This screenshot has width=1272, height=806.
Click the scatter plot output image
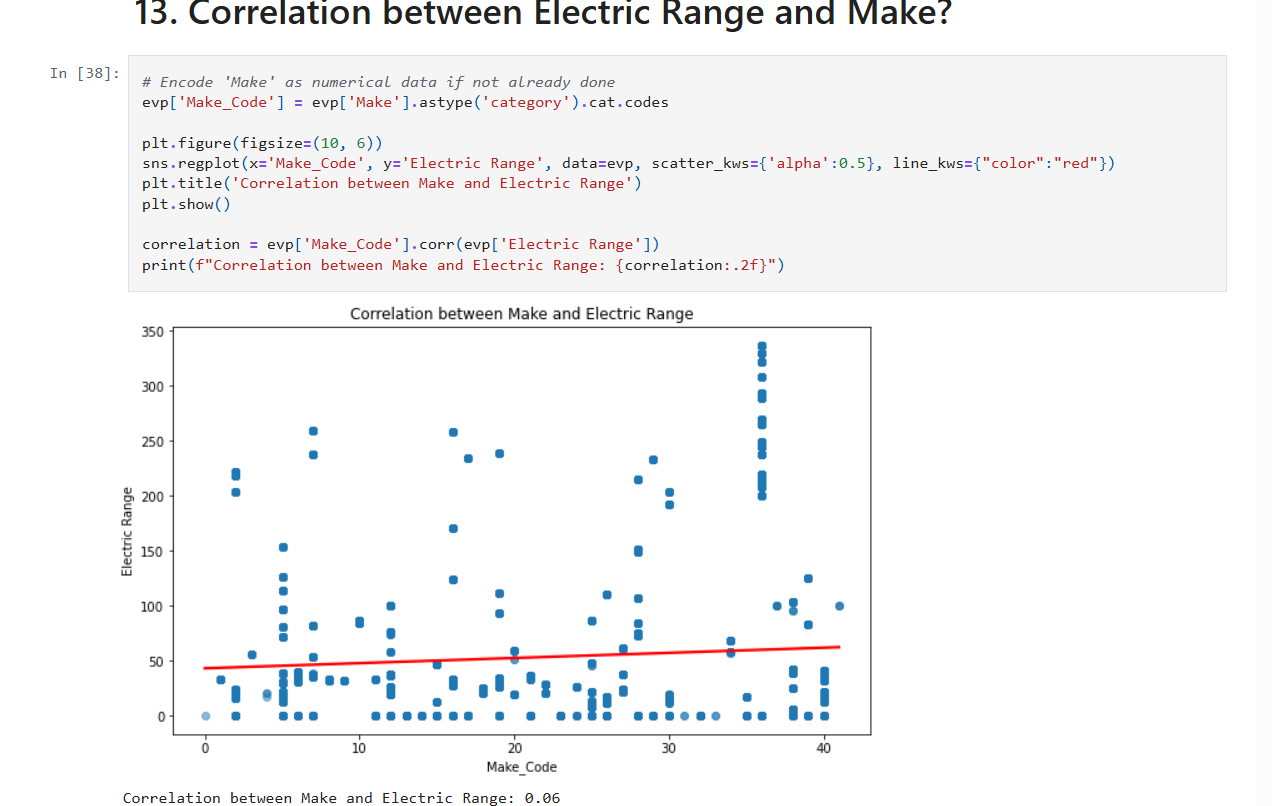coord(497,539)
